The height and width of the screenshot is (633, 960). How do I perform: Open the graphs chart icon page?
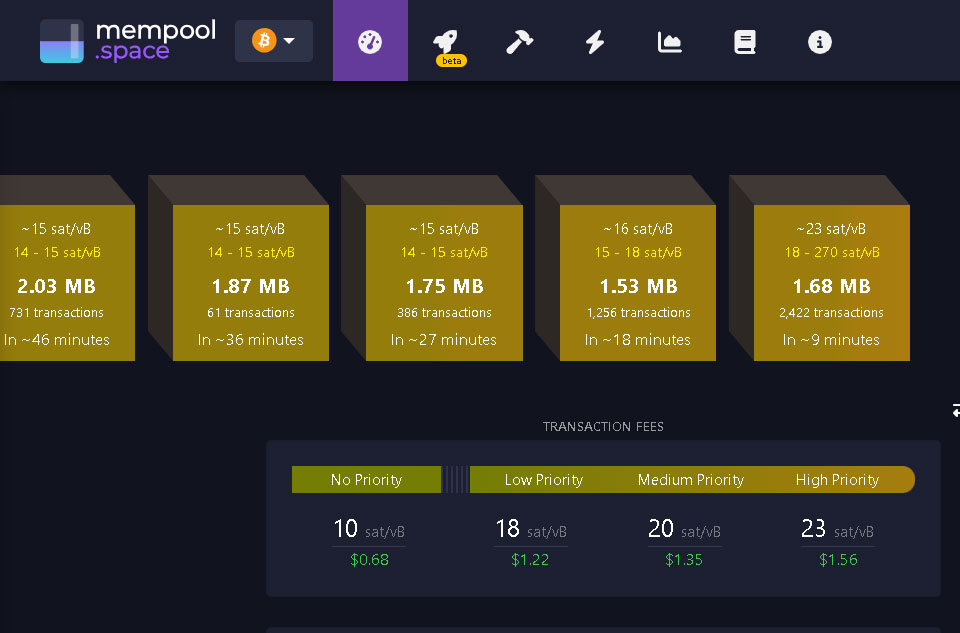coord(669,42)
